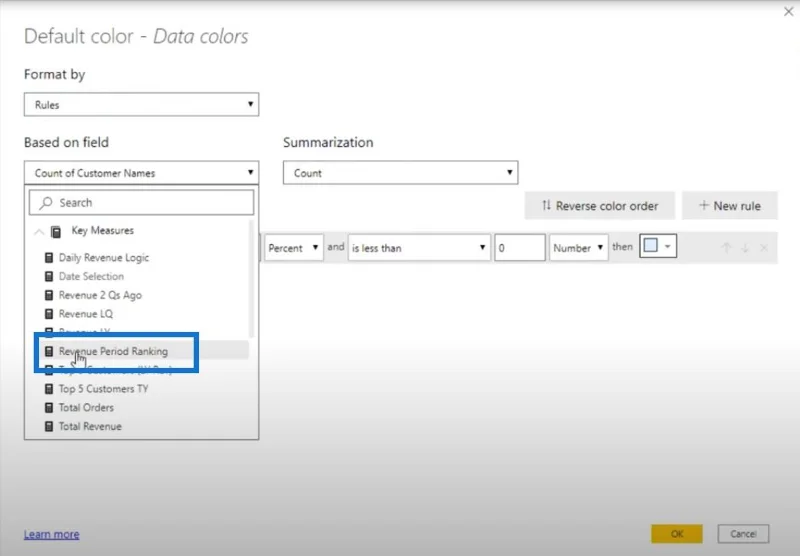Open the Learn more link
The height and width of the screenshot is (556, 800).
(x=52, y=534)
